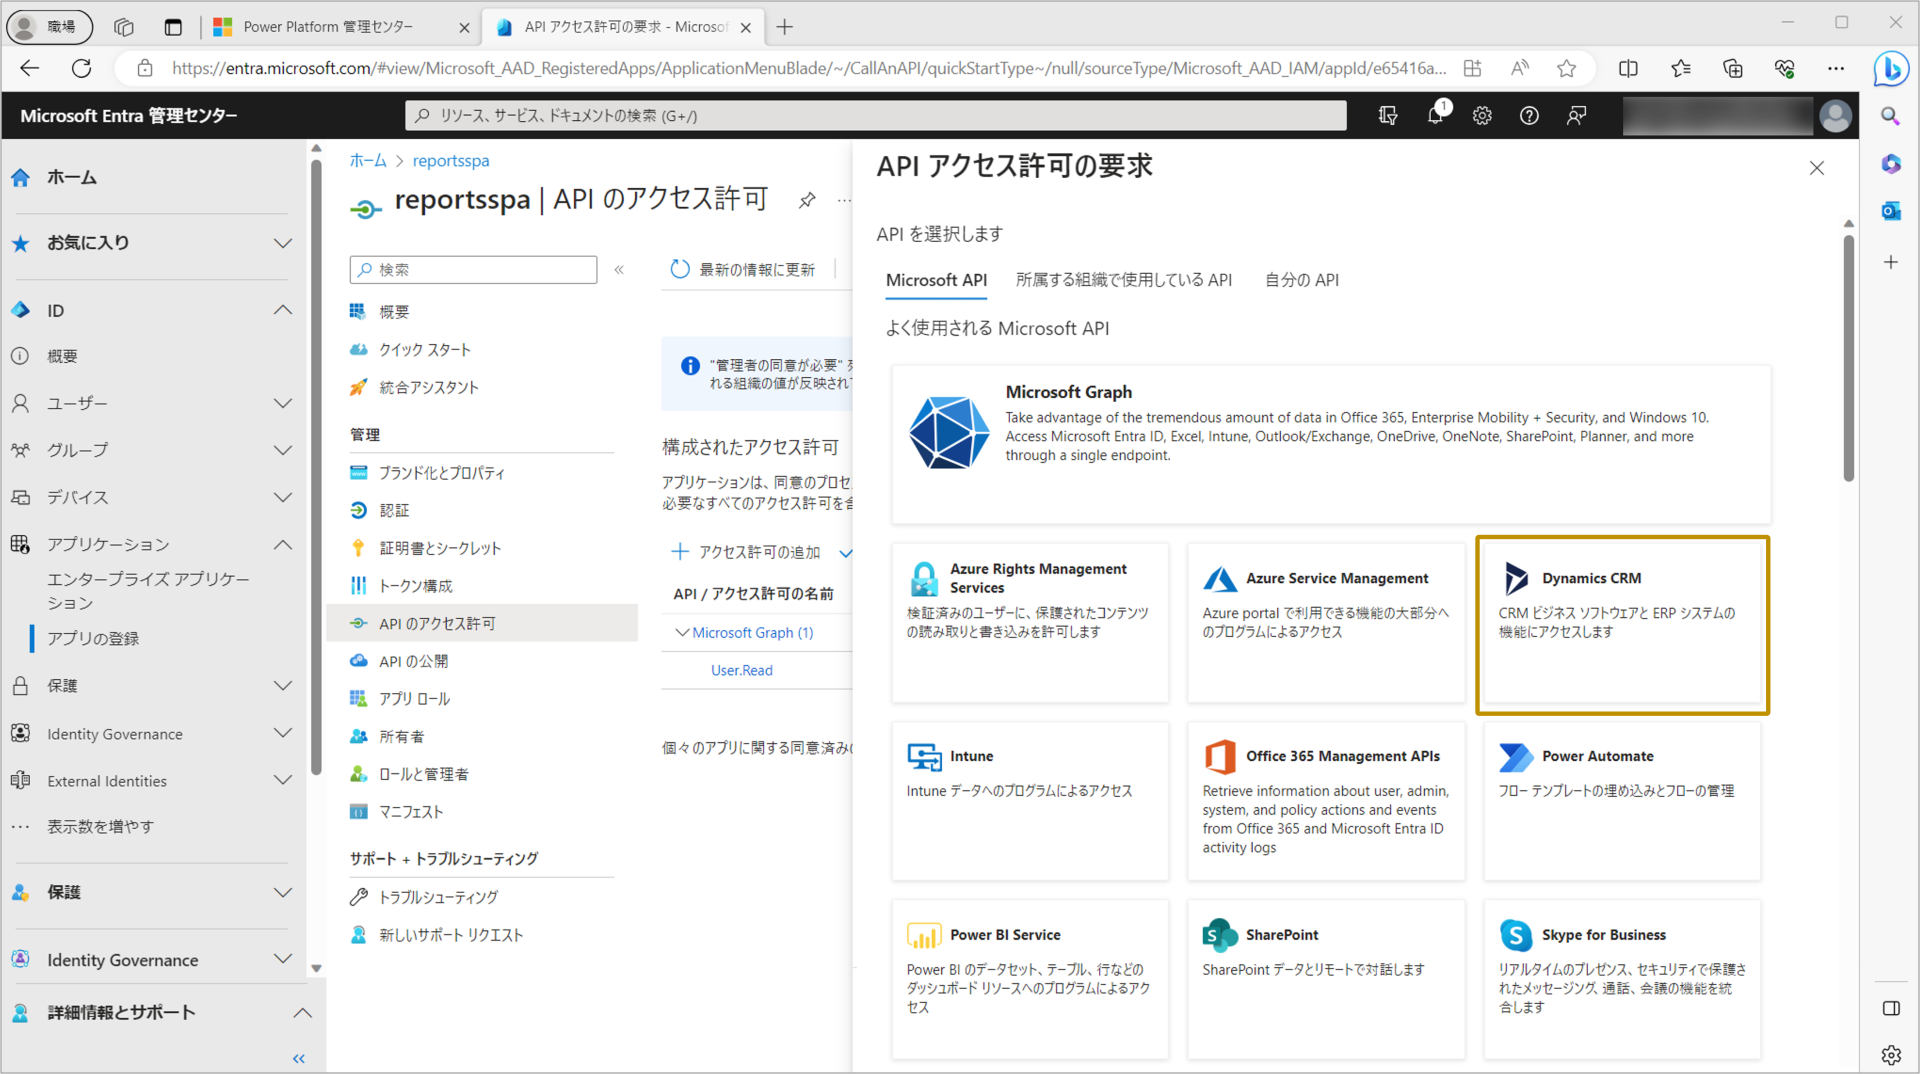1920x1074 pixels.
Task: Open the reportsspa breadcrumb link
Action: coord(451,160)
